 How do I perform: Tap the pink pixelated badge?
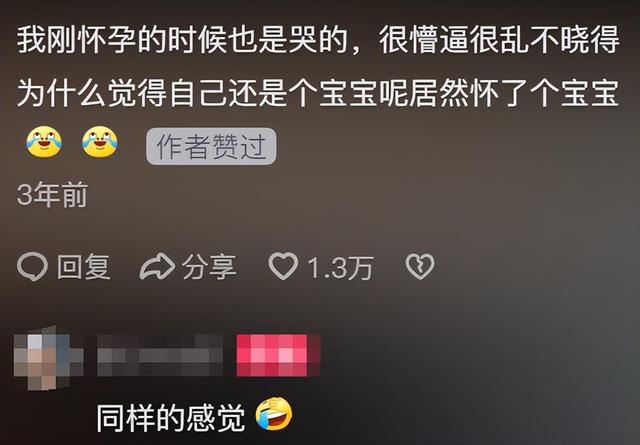coord(278,355)
